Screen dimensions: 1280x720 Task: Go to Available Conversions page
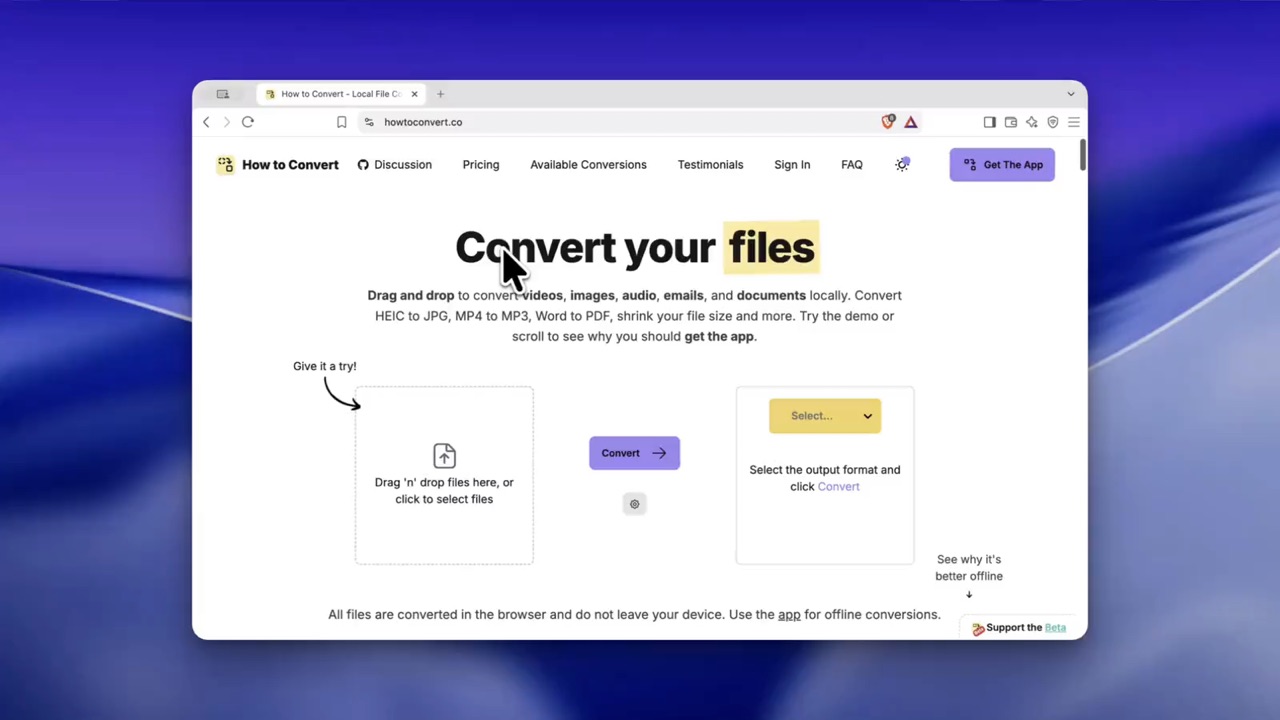point(588,165)
